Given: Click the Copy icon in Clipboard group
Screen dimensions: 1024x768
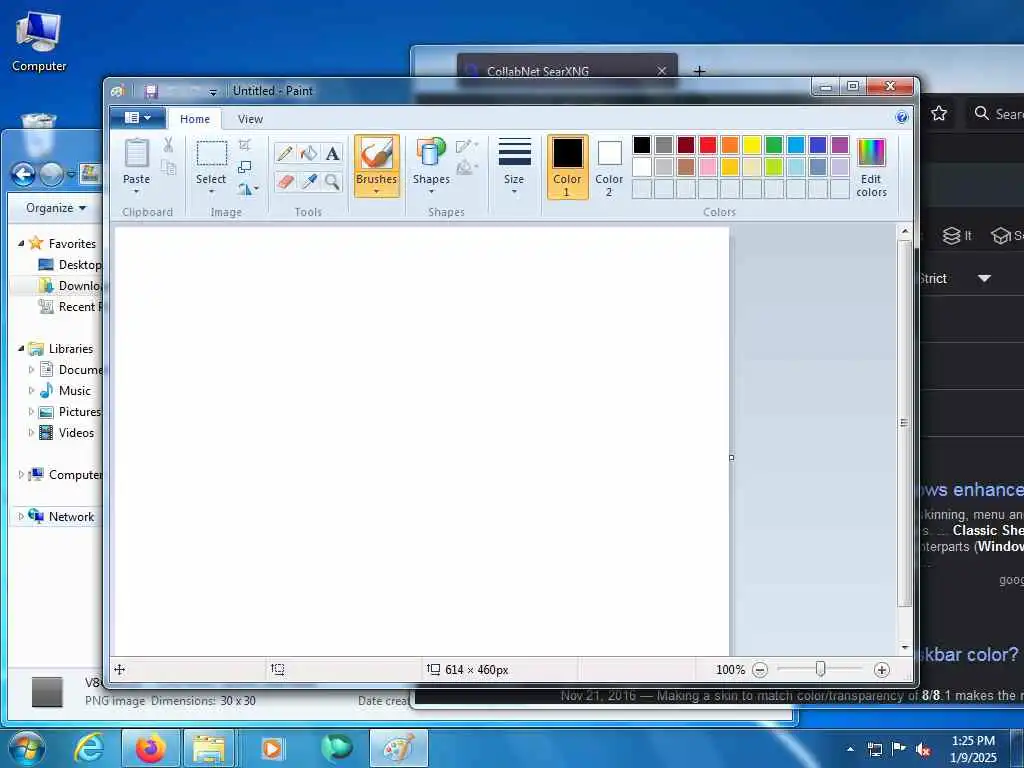Looking at the screenshot, I should (168, 168).
